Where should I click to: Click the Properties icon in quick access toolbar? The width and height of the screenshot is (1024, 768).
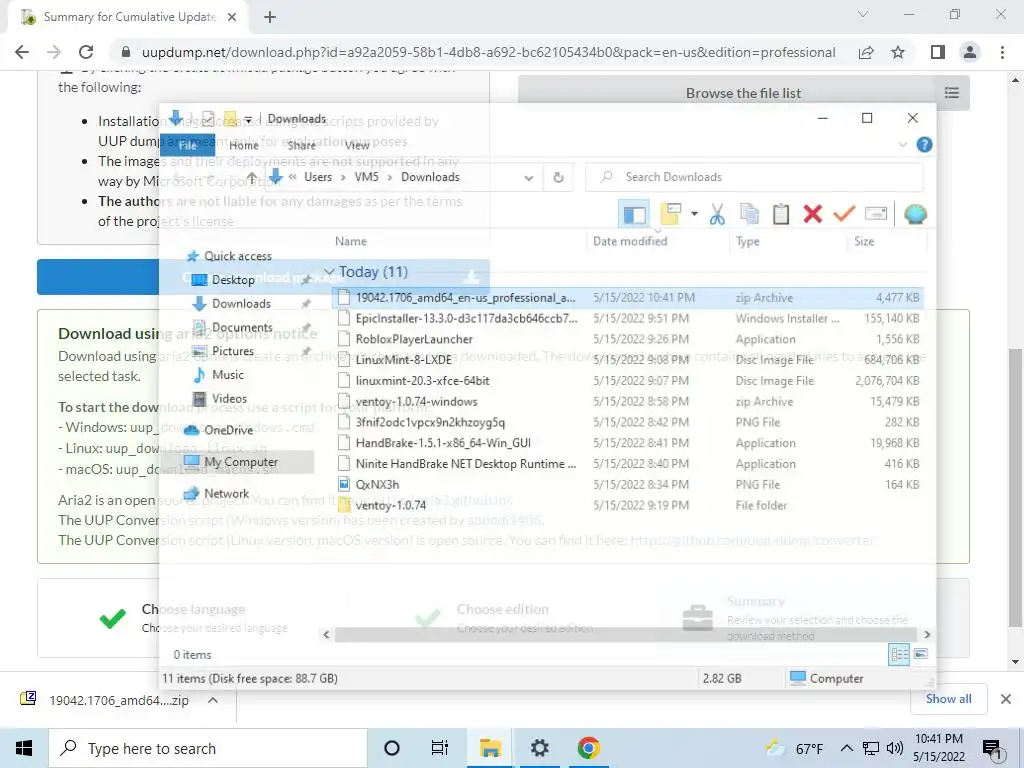pos(208,119)
